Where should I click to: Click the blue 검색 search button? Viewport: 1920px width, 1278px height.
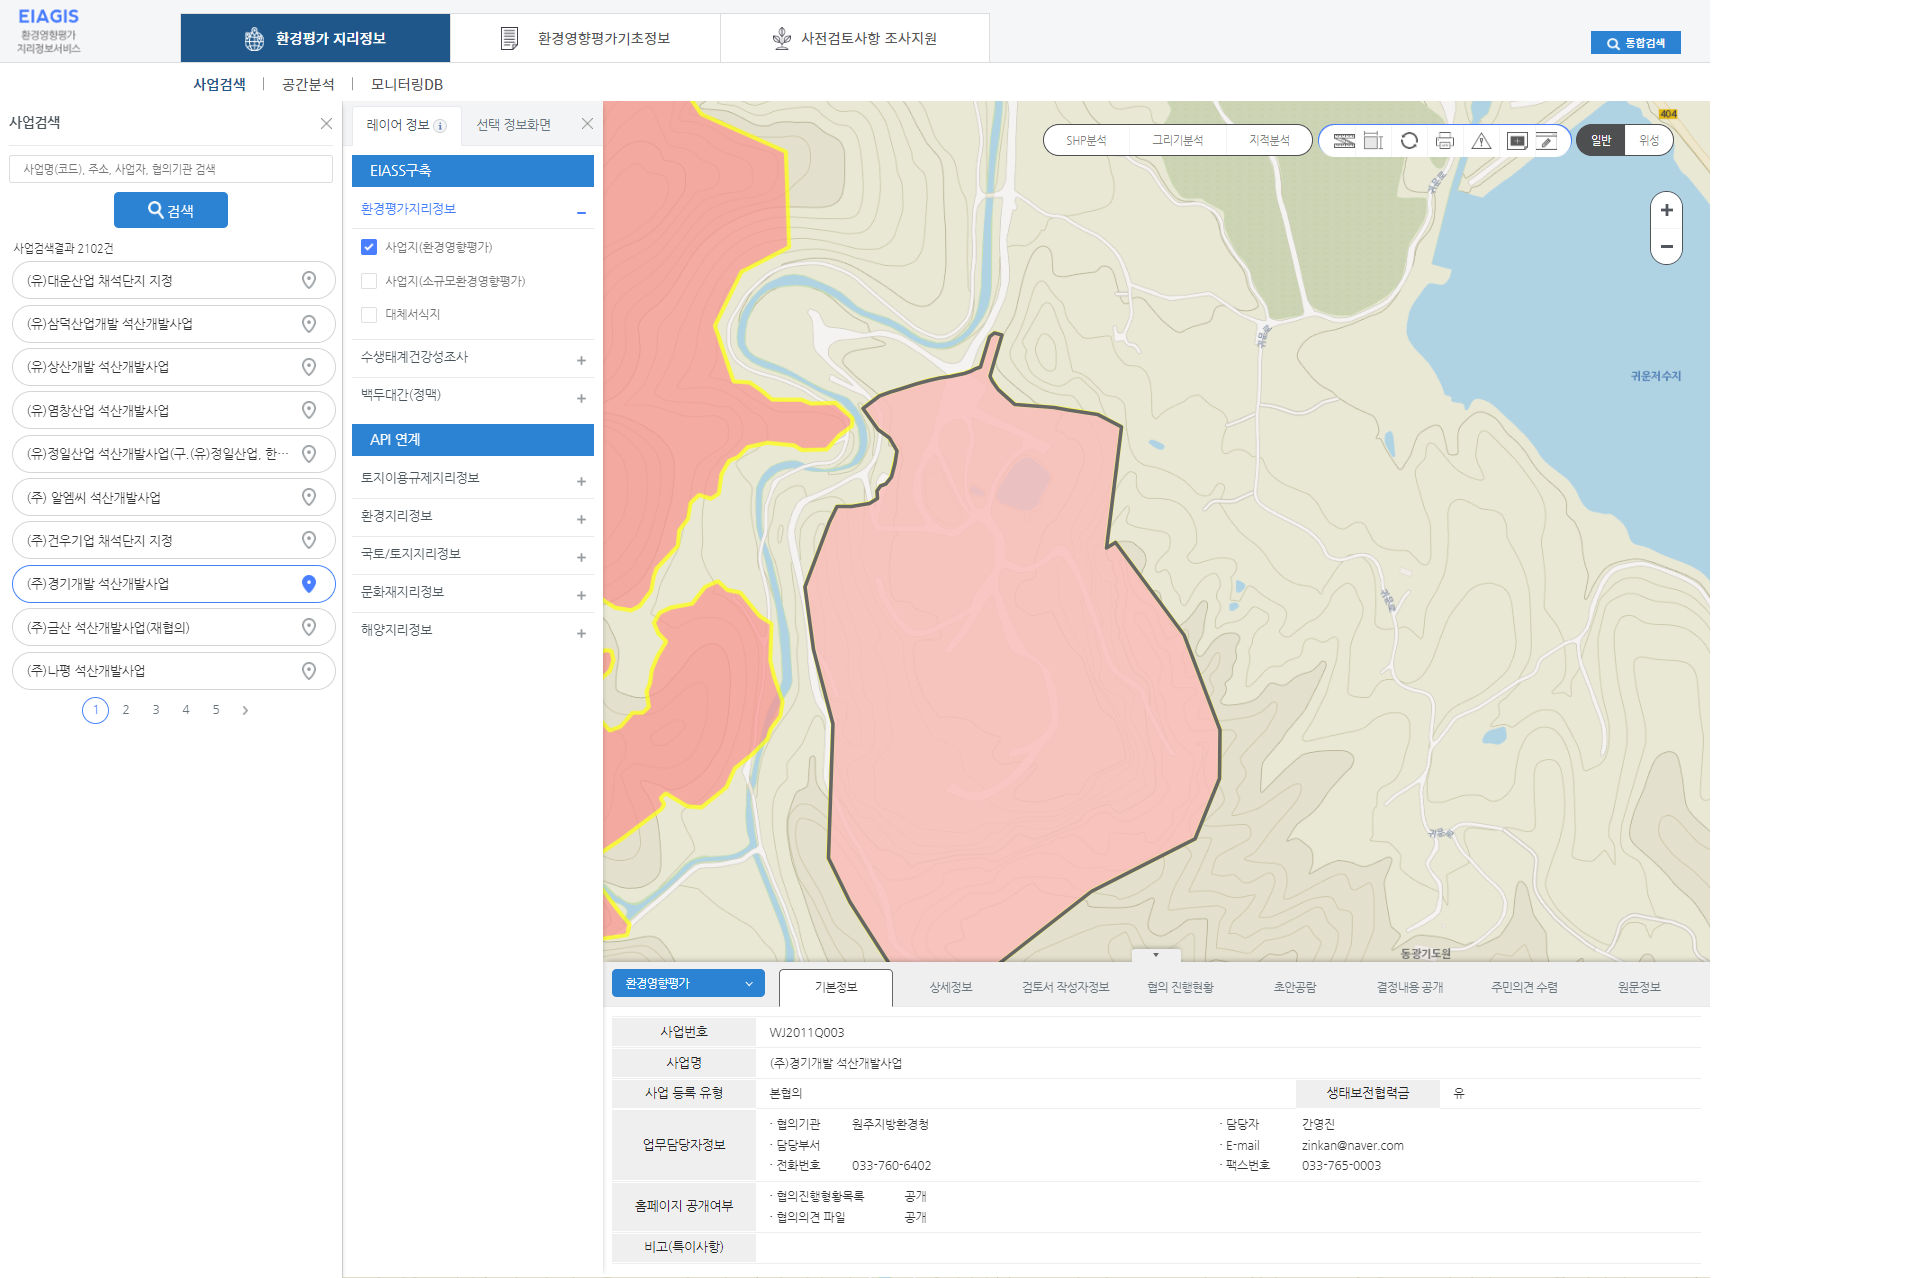[x=171, y=210]
